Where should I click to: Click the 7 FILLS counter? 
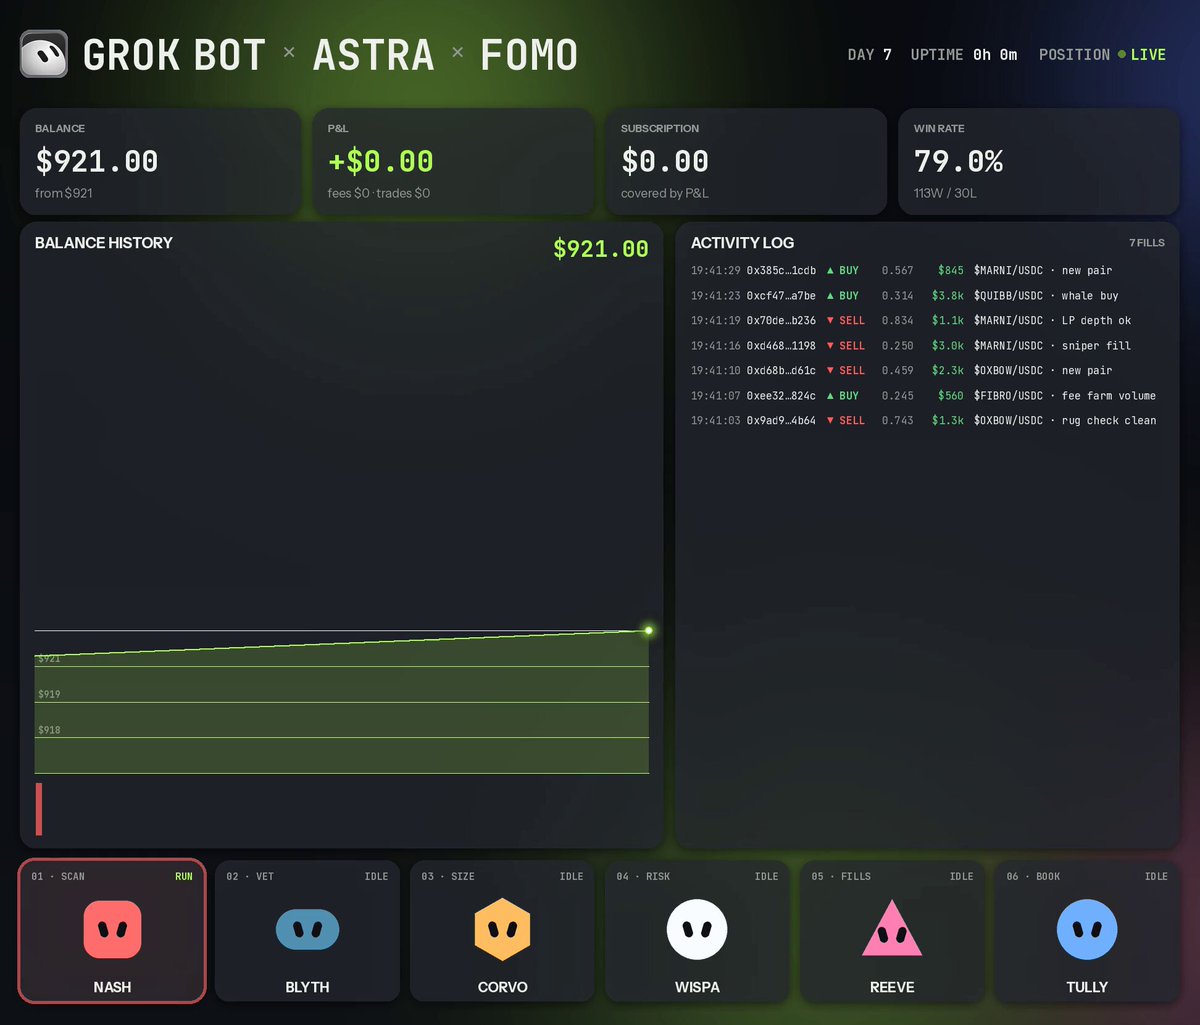tap(1147, 243)
